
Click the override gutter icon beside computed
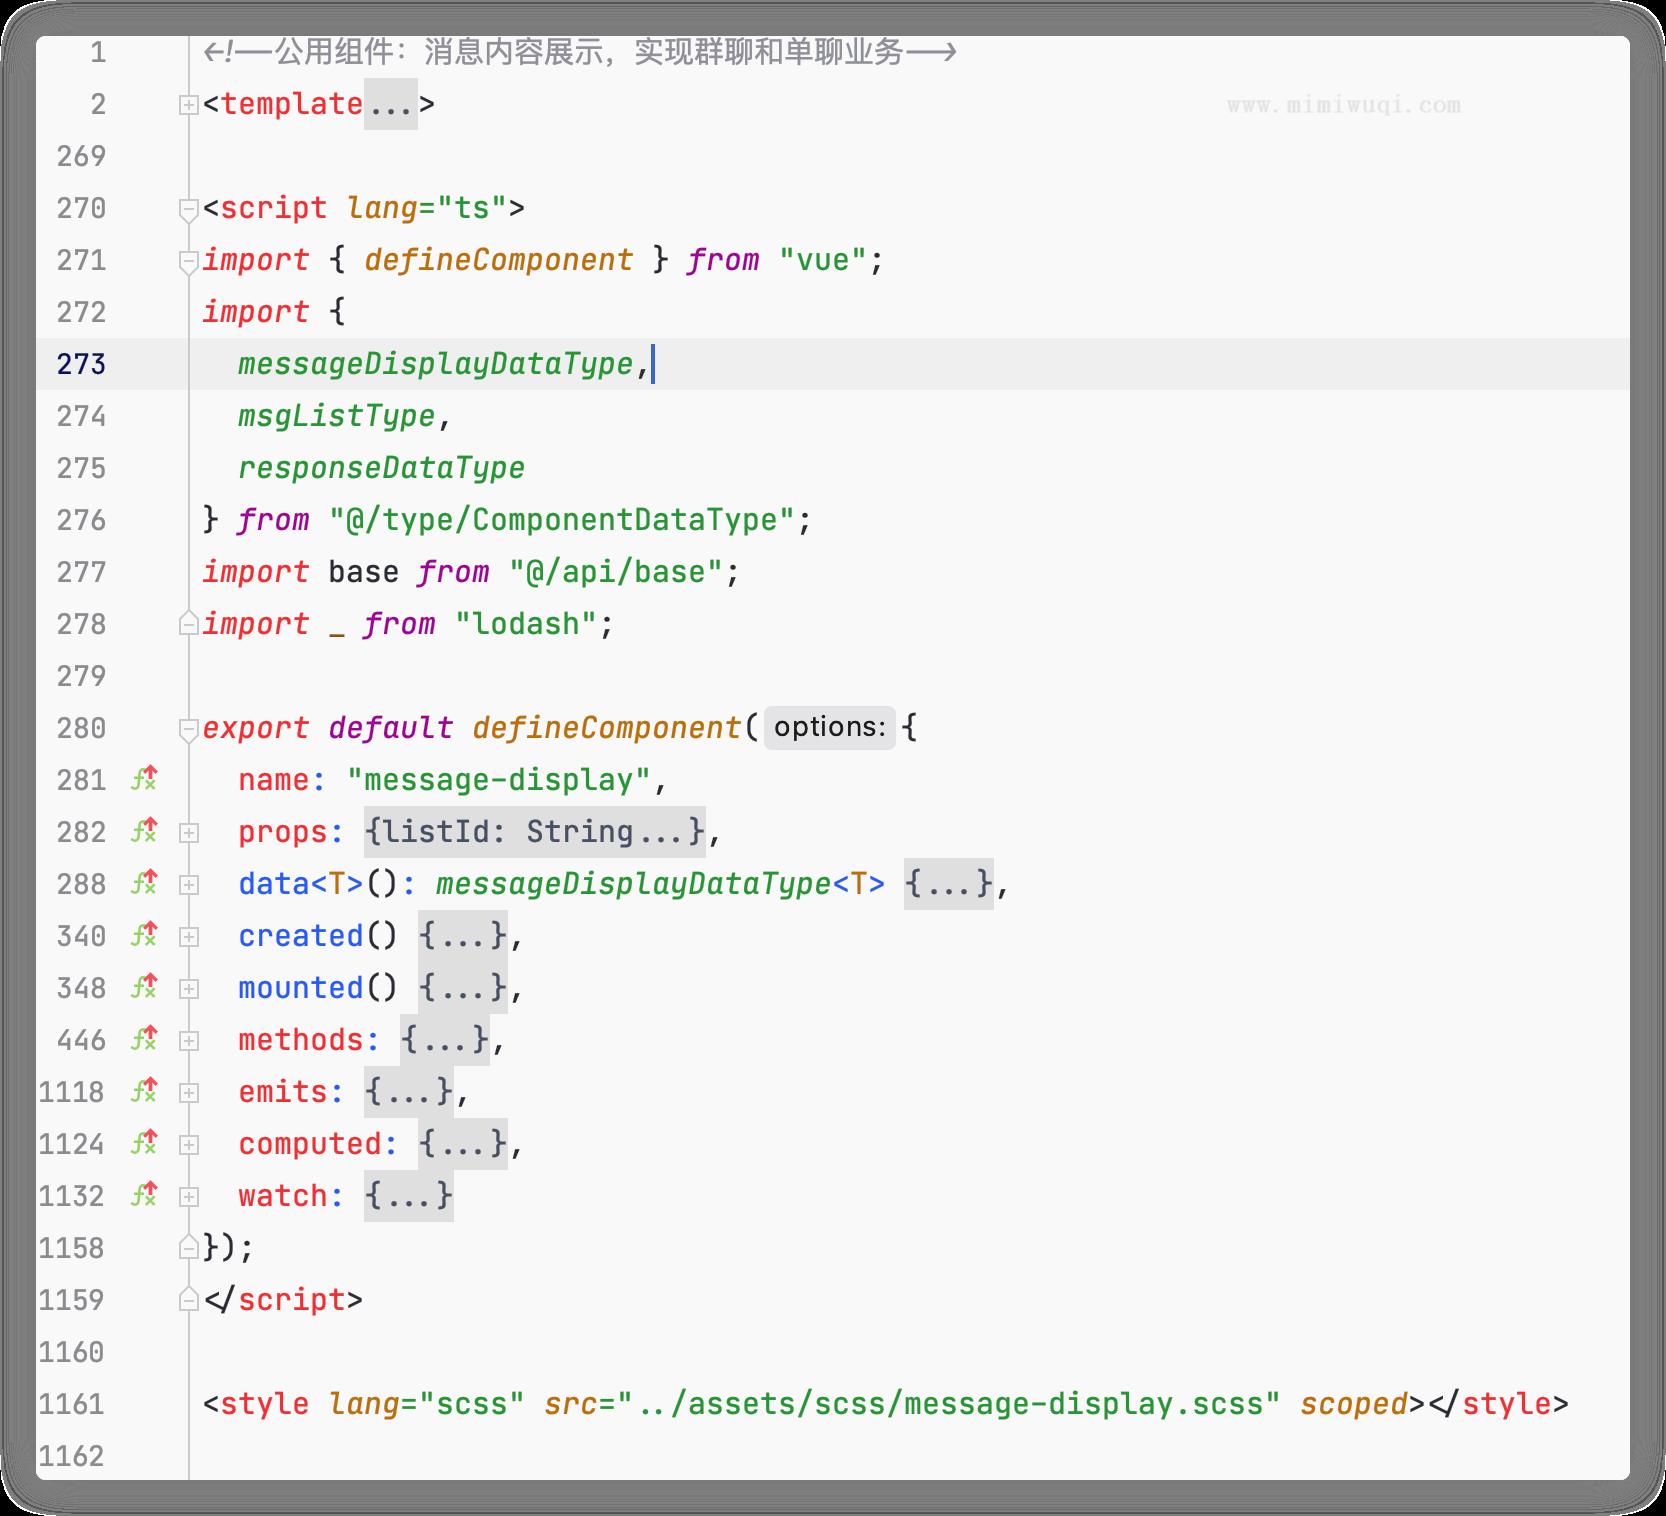pos(145,1143)
